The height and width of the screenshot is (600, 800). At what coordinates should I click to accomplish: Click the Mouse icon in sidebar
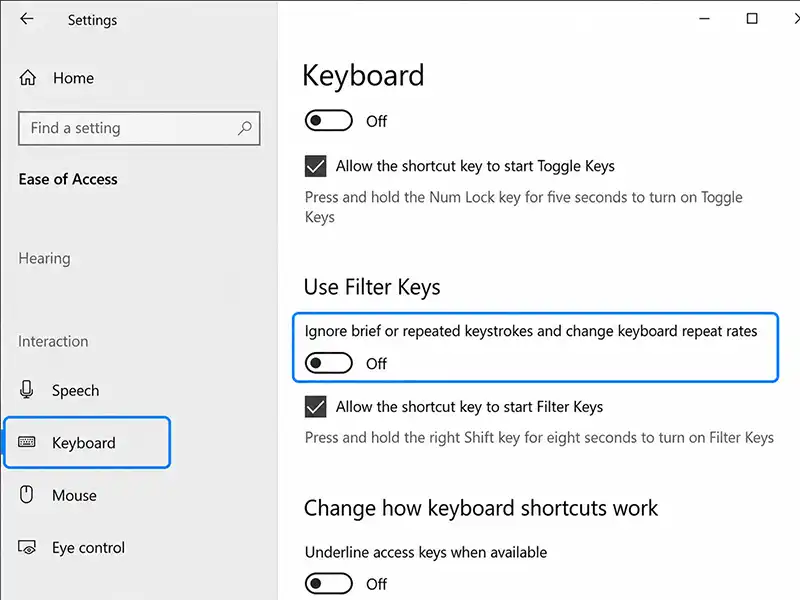[27, 494]
